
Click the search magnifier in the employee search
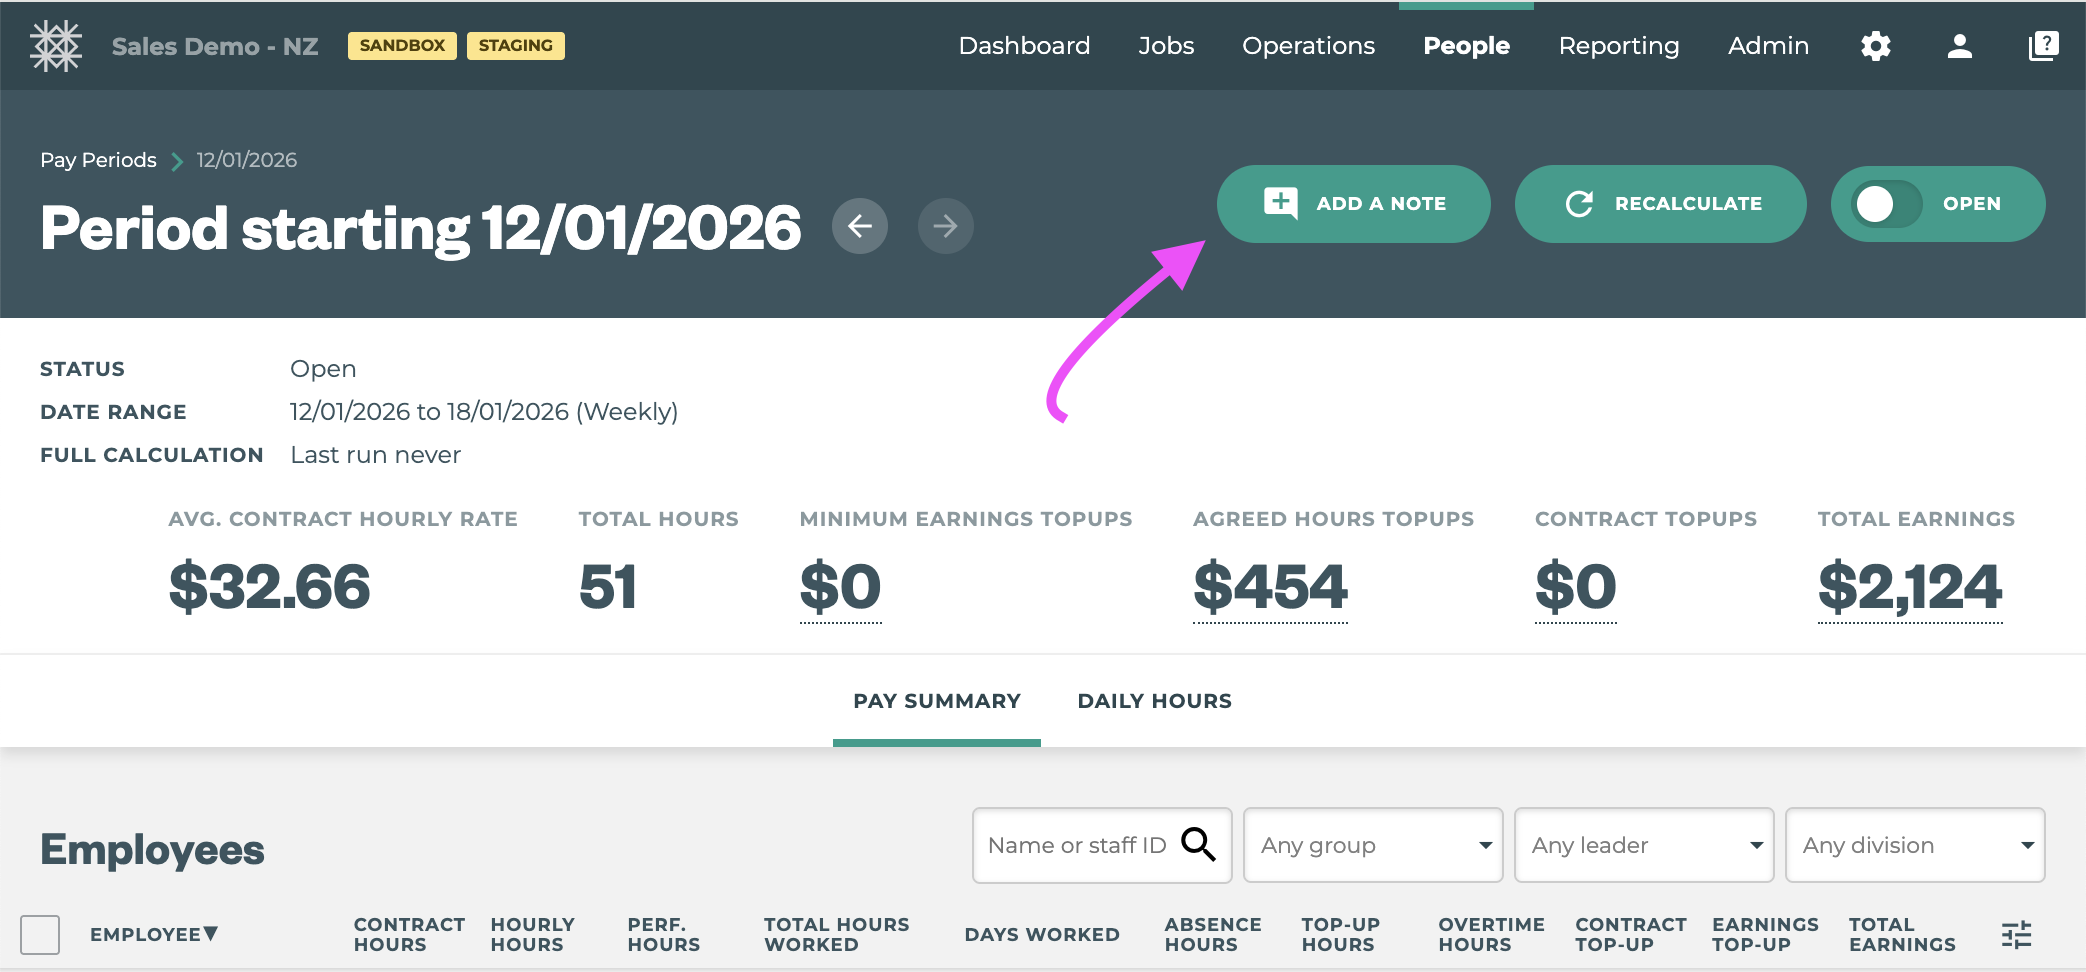pos(1198,845)
